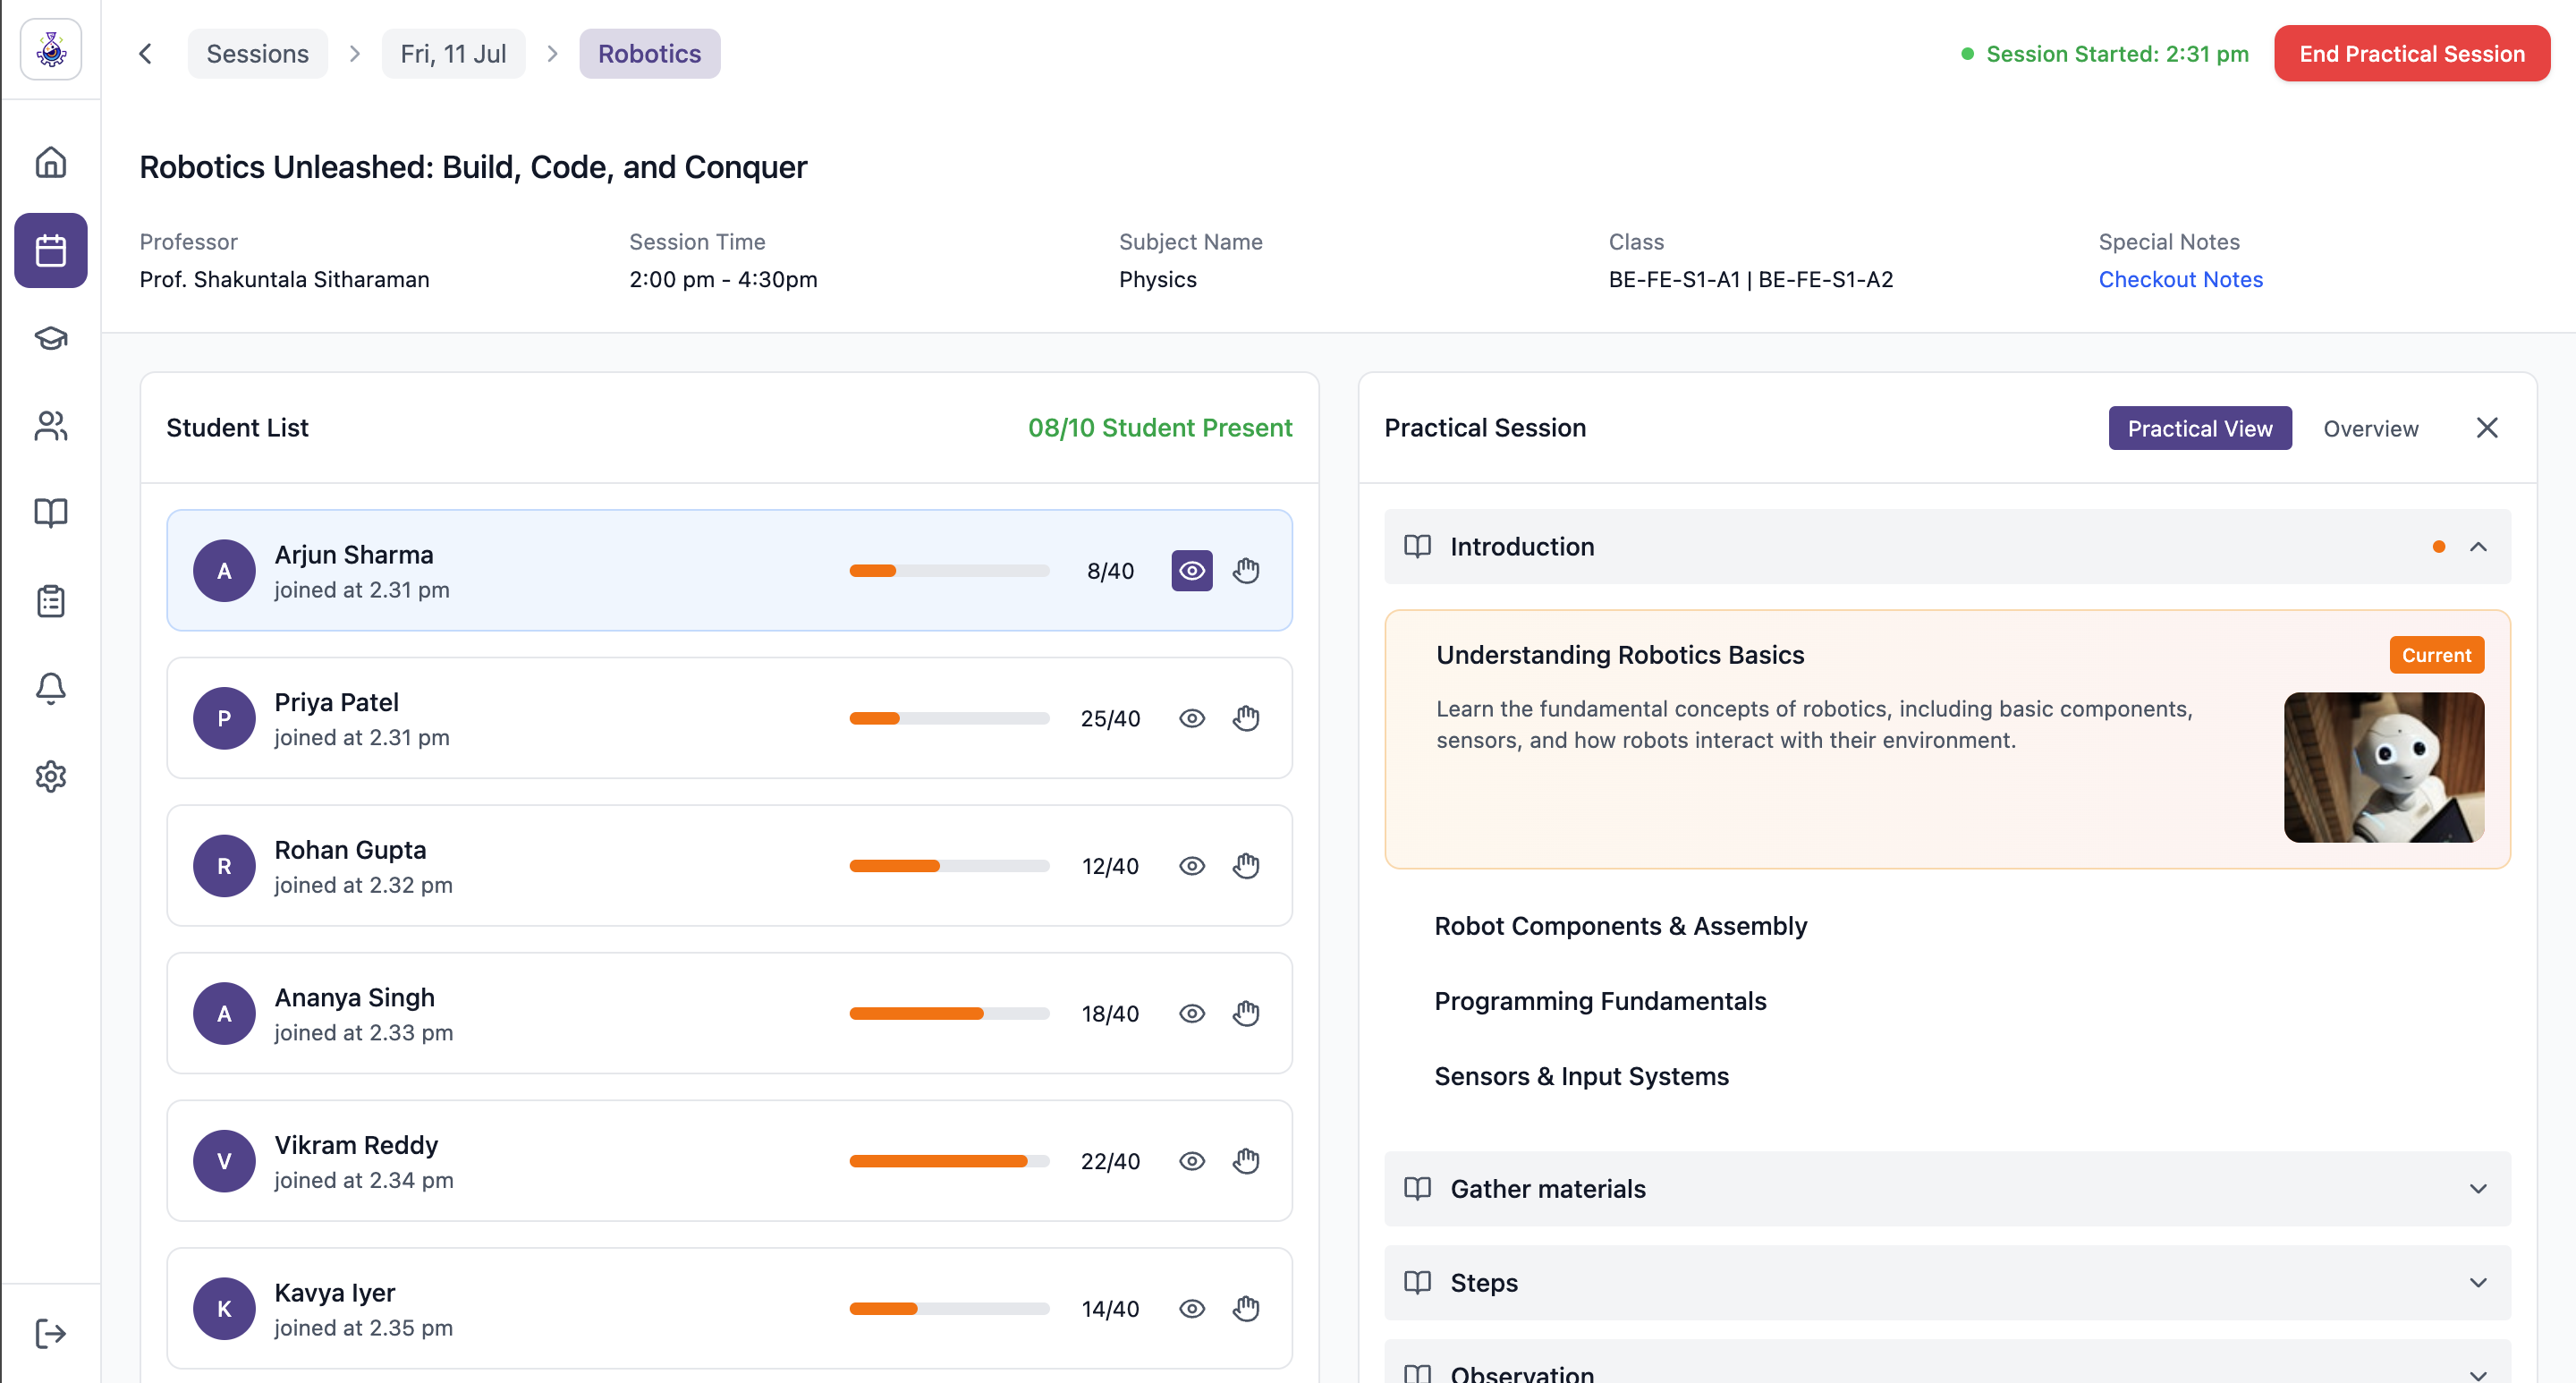Toggle eye view for Vikram Reddy

tap(1192, 1161)
